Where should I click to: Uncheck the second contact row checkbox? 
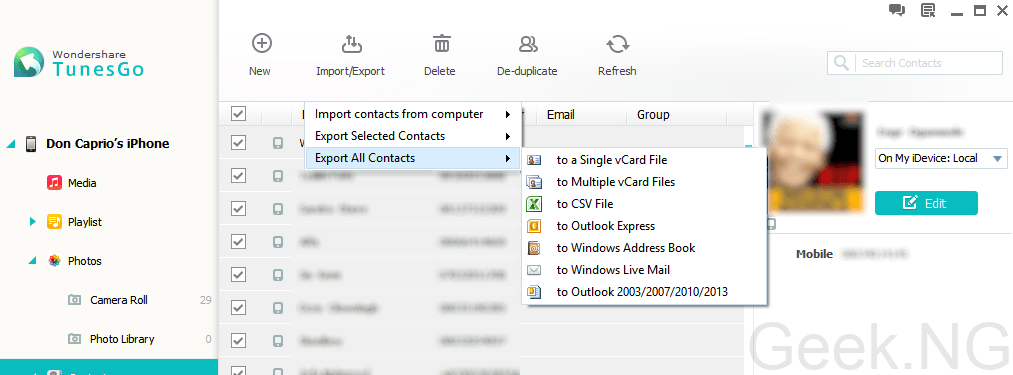[x=238, y=176]
